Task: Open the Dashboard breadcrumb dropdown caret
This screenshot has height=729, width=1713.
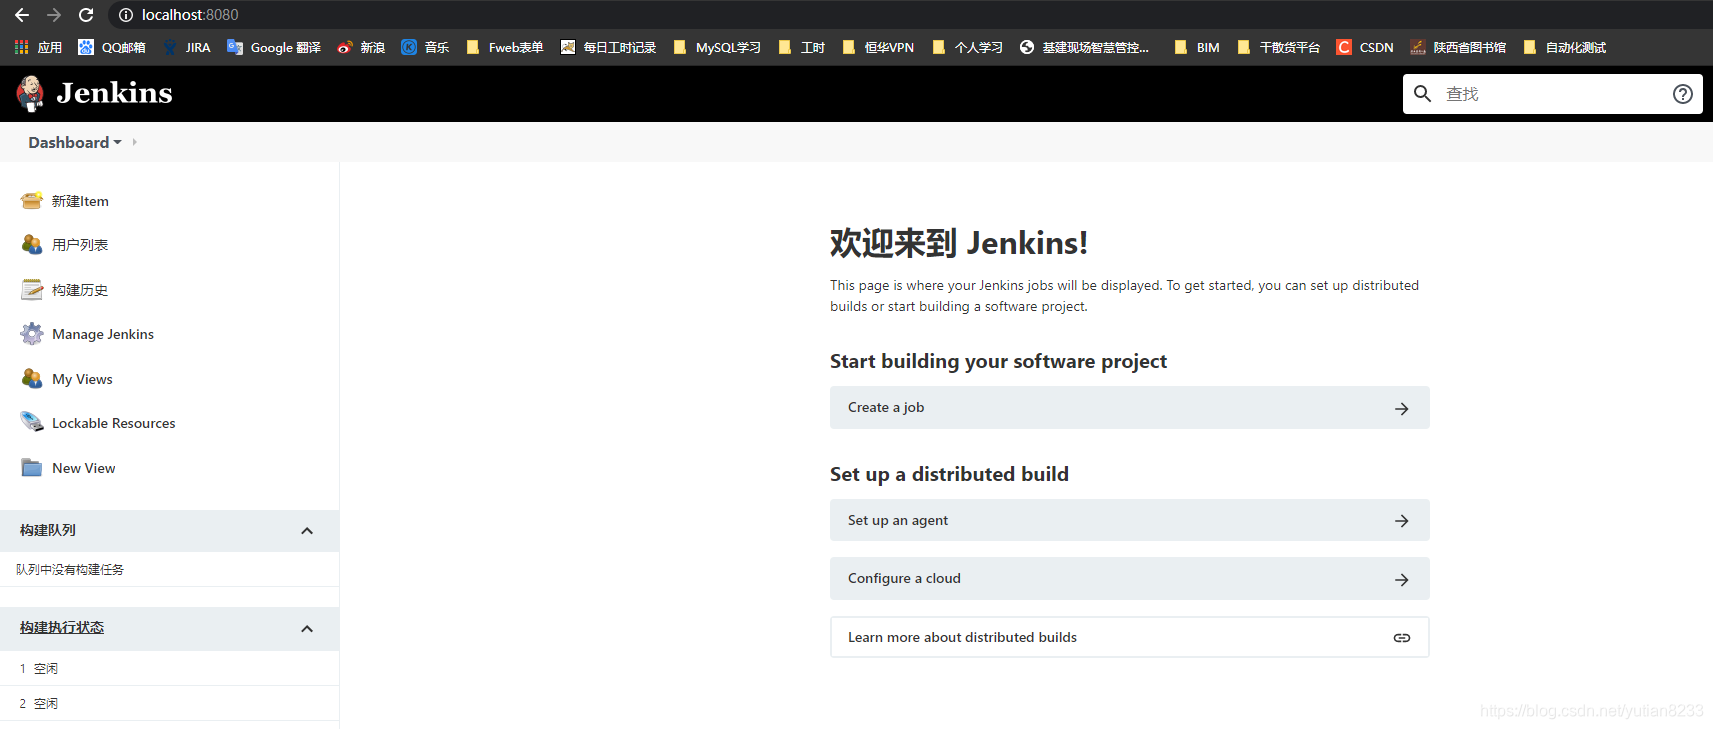Action: pyautogui.click(x=118, y=142)
